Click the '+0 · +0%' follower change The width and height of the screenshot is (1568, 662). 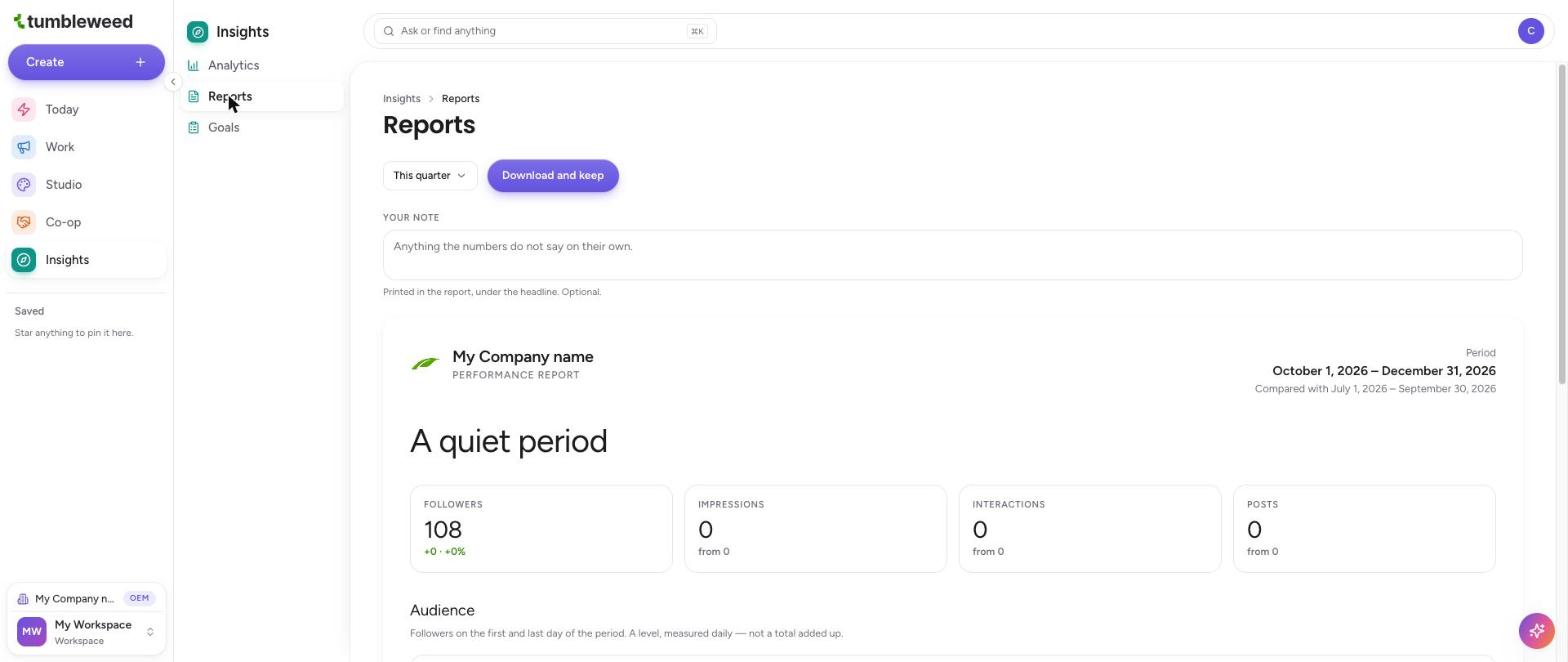445,552
